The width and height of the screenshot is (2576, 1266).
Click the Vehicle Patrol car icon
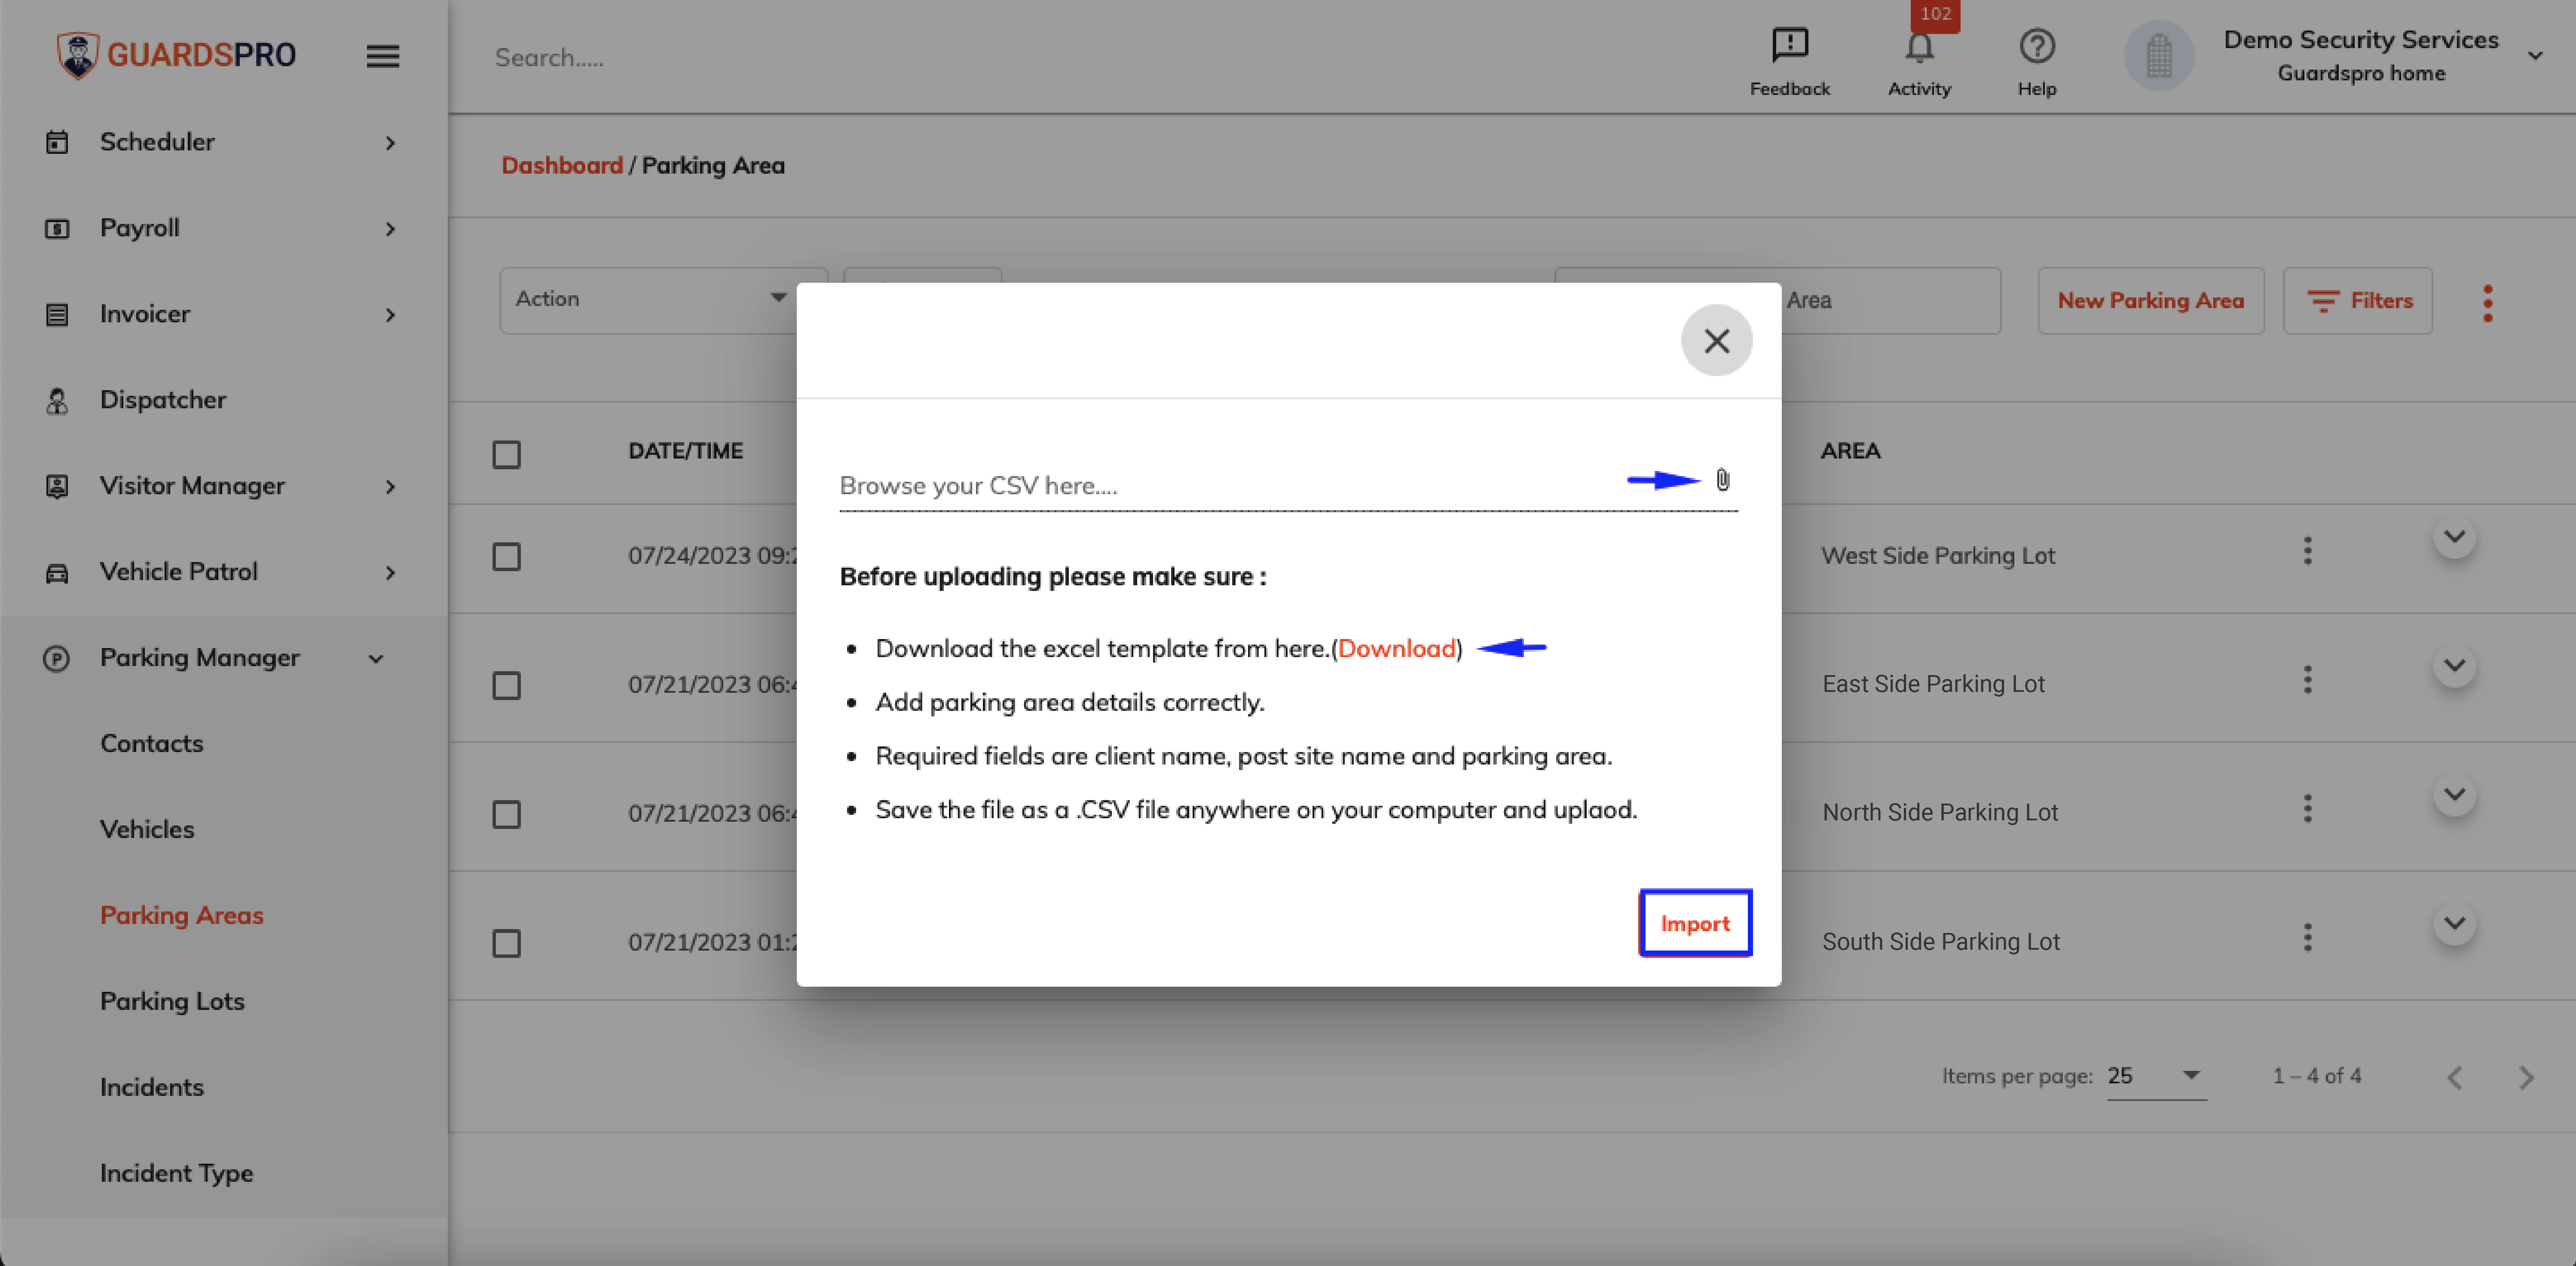[57, 573]
